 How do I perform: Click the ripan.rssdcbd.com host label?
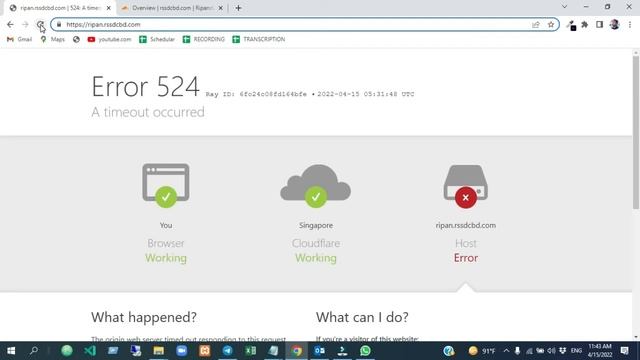[466, 225]
